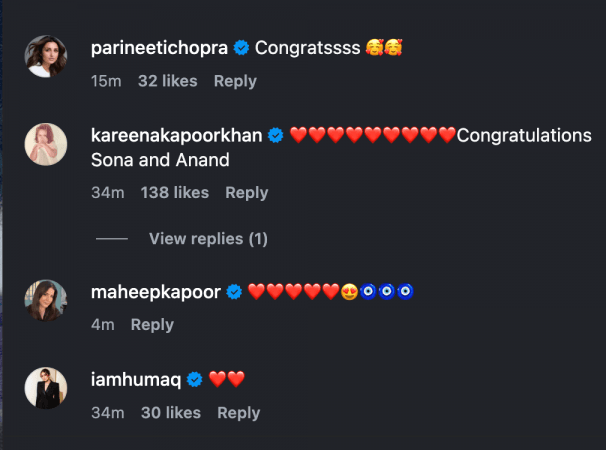Reply to iamhumaq's hearts comment
Screen dimensions: 606x450
tap(238, 413)
